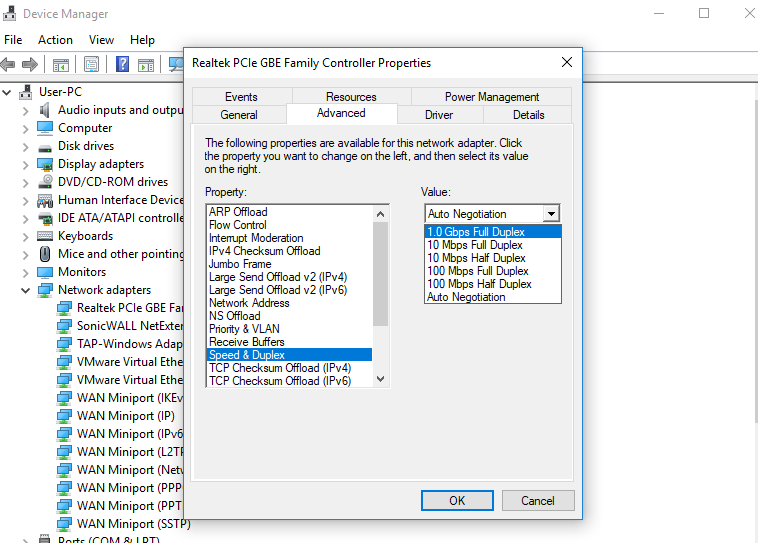The height and width of the screenshot is (543, 758).
Task: Expand the Keyboards node
Action: click(x=26, y=236)
